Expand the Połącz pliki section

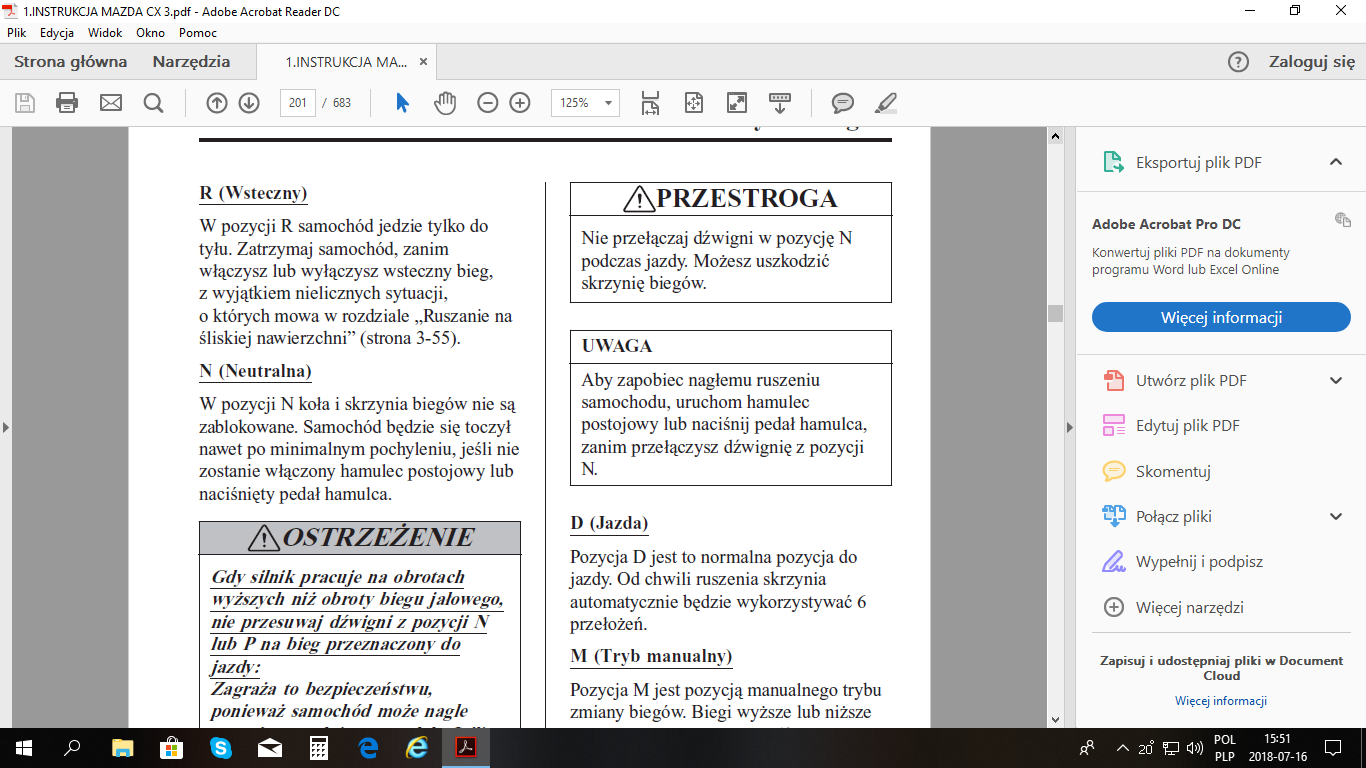click(x=1335, y=516)
